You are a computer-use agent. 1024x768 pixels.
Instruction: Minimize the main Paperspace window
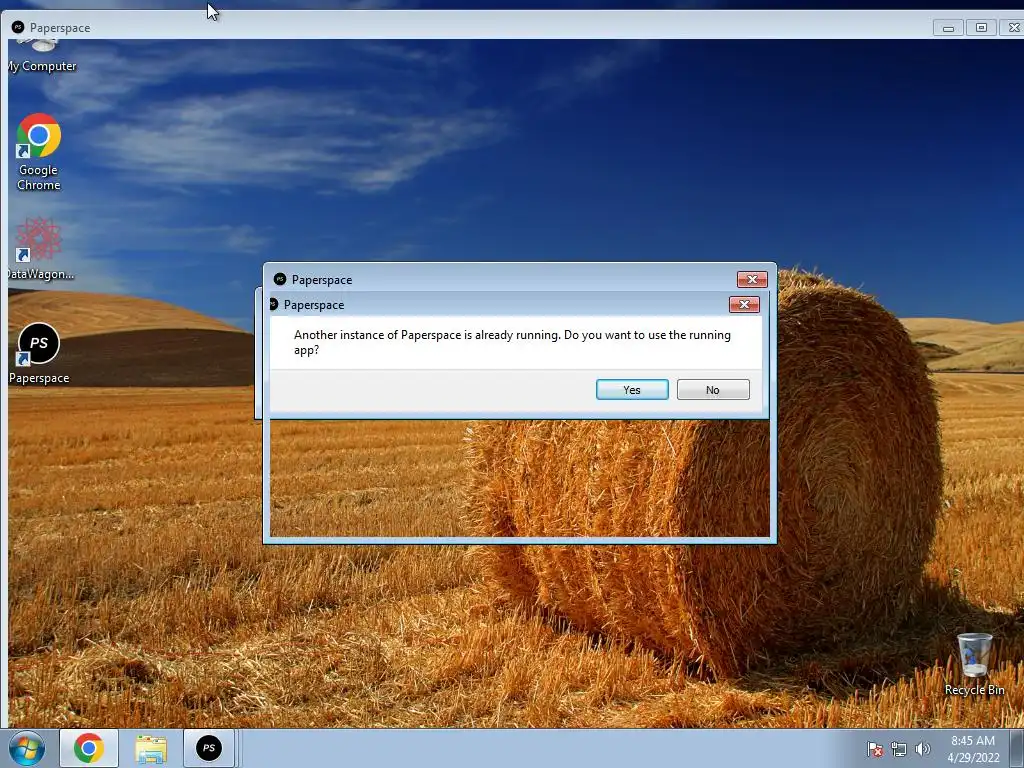[948, 27]
